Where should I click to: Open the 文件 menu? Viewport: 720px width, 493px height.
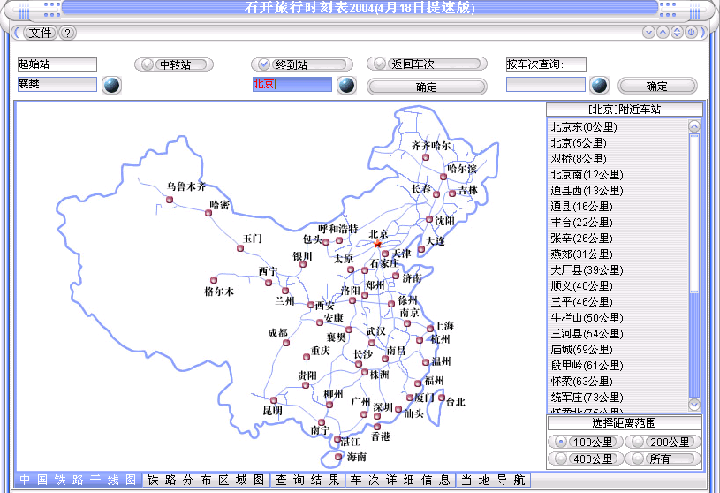pos(40,33)
